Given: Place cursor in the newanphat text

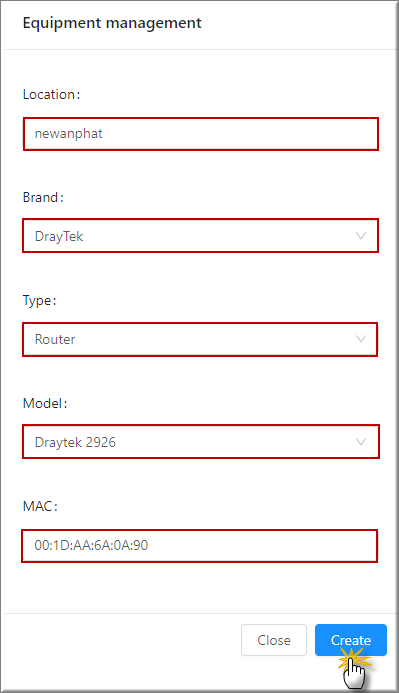Looking at the screenshot, I should 68,133.
